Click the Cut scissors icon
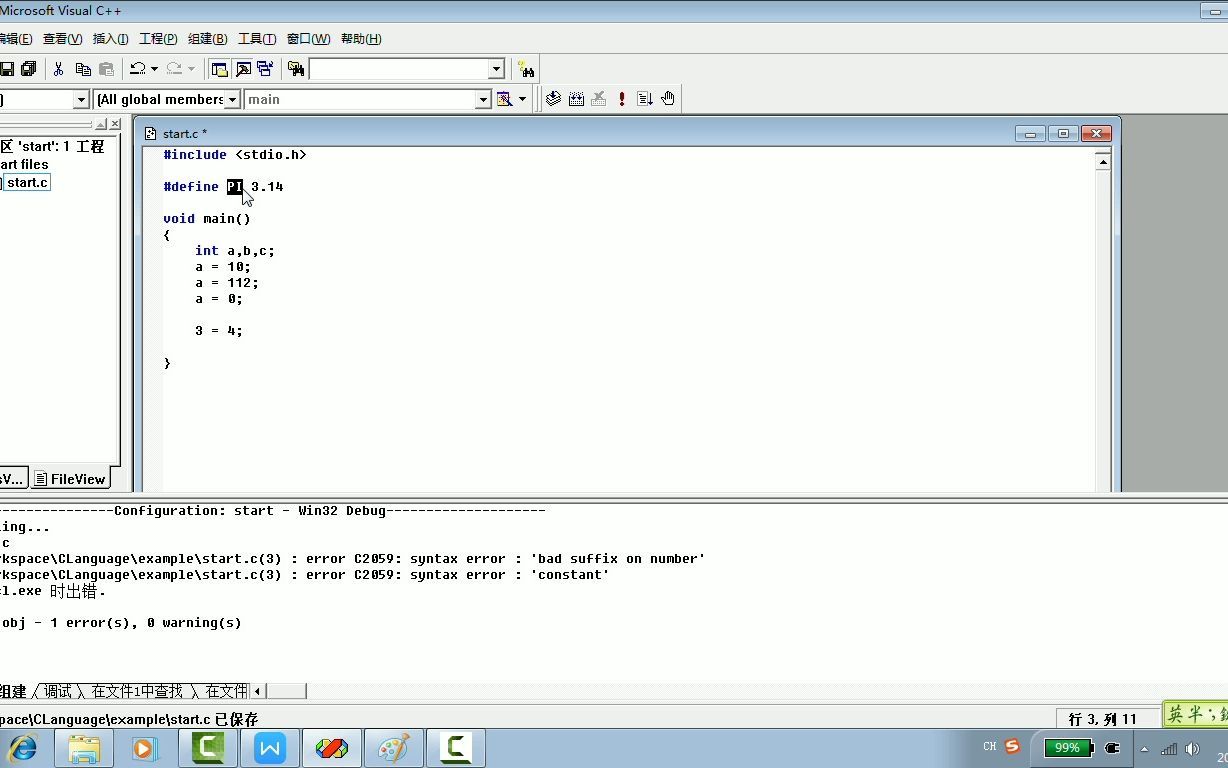Screen dimensions: 1228x768 (59, 69)
